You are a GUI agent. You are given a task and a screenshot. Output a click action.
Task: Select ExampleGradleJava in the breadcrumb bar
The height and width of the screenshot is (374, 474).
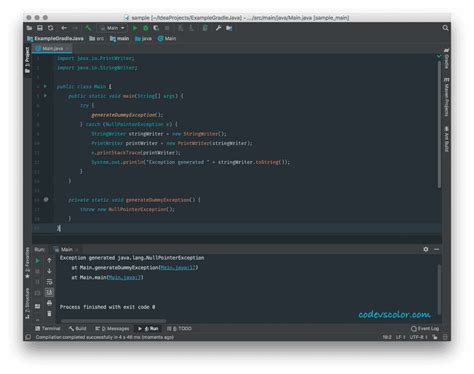coord(55,39)
